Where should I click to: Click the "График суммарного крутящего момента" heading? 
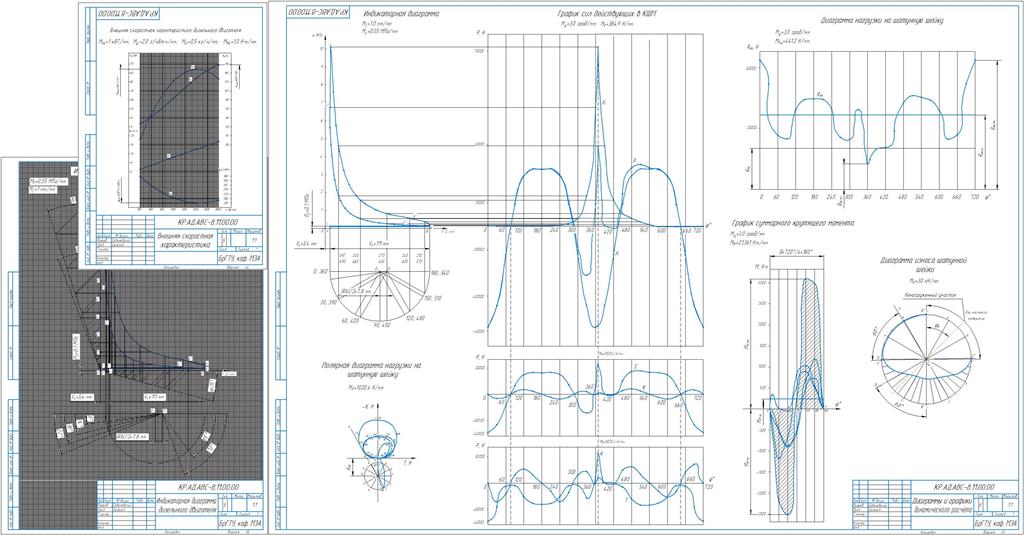coord(792,223)
